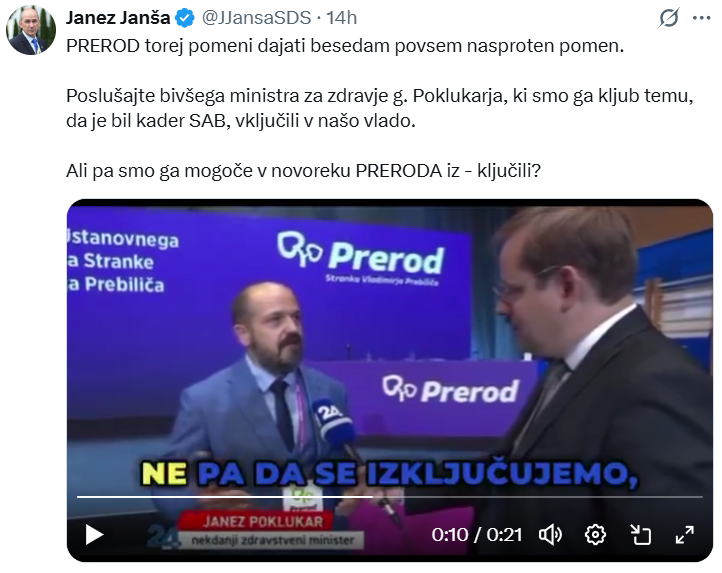Play the embedded tweet video
The image size is (722, 573).
coord(94,535)
